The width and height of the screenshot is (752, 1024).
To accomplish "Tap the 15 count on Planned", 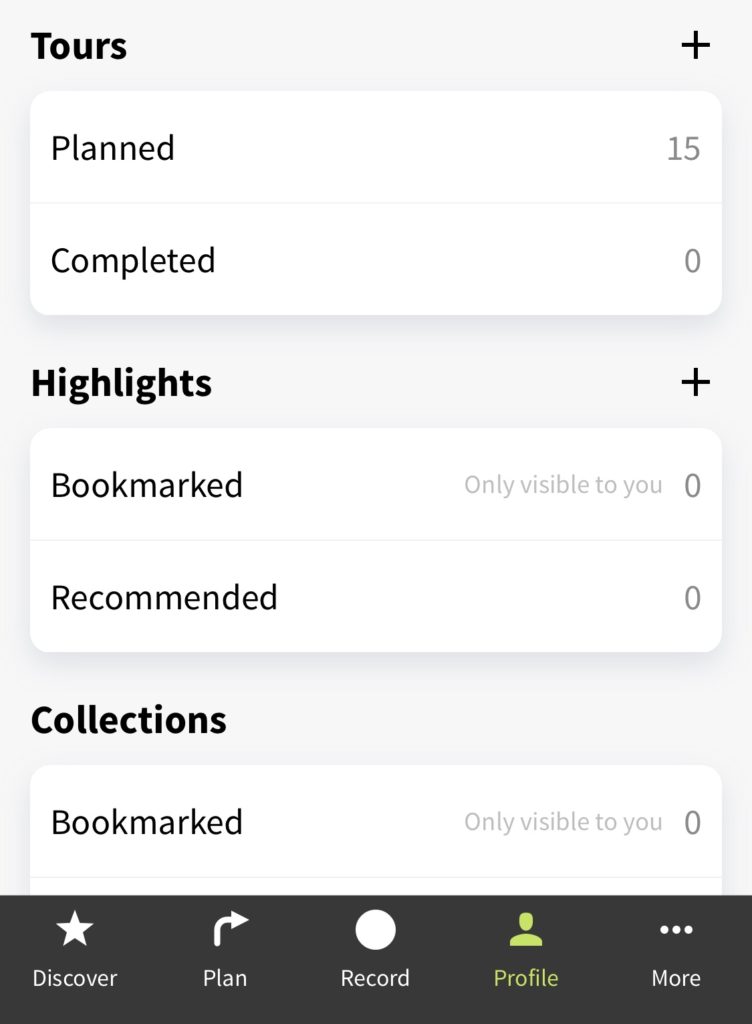I will [683, 148].
